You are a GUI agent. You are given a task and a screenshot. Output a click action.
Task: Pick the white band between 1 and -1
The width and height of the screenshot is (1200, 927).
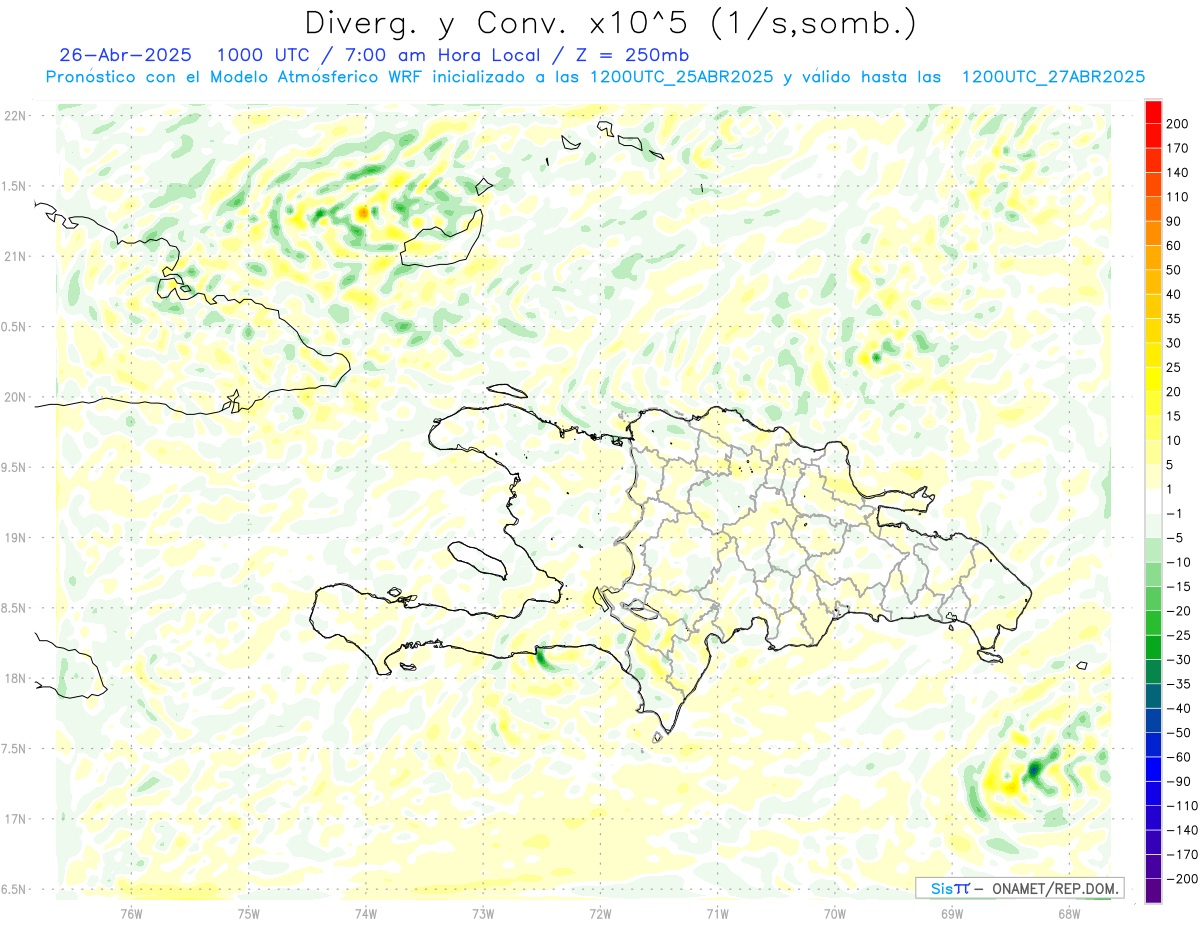(1153, 501)
